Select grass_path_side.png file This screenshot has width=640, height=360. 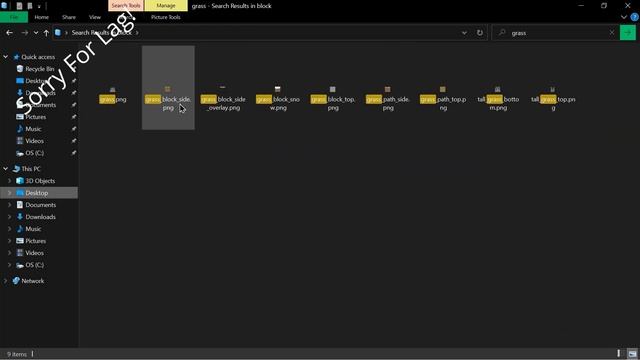388,98
